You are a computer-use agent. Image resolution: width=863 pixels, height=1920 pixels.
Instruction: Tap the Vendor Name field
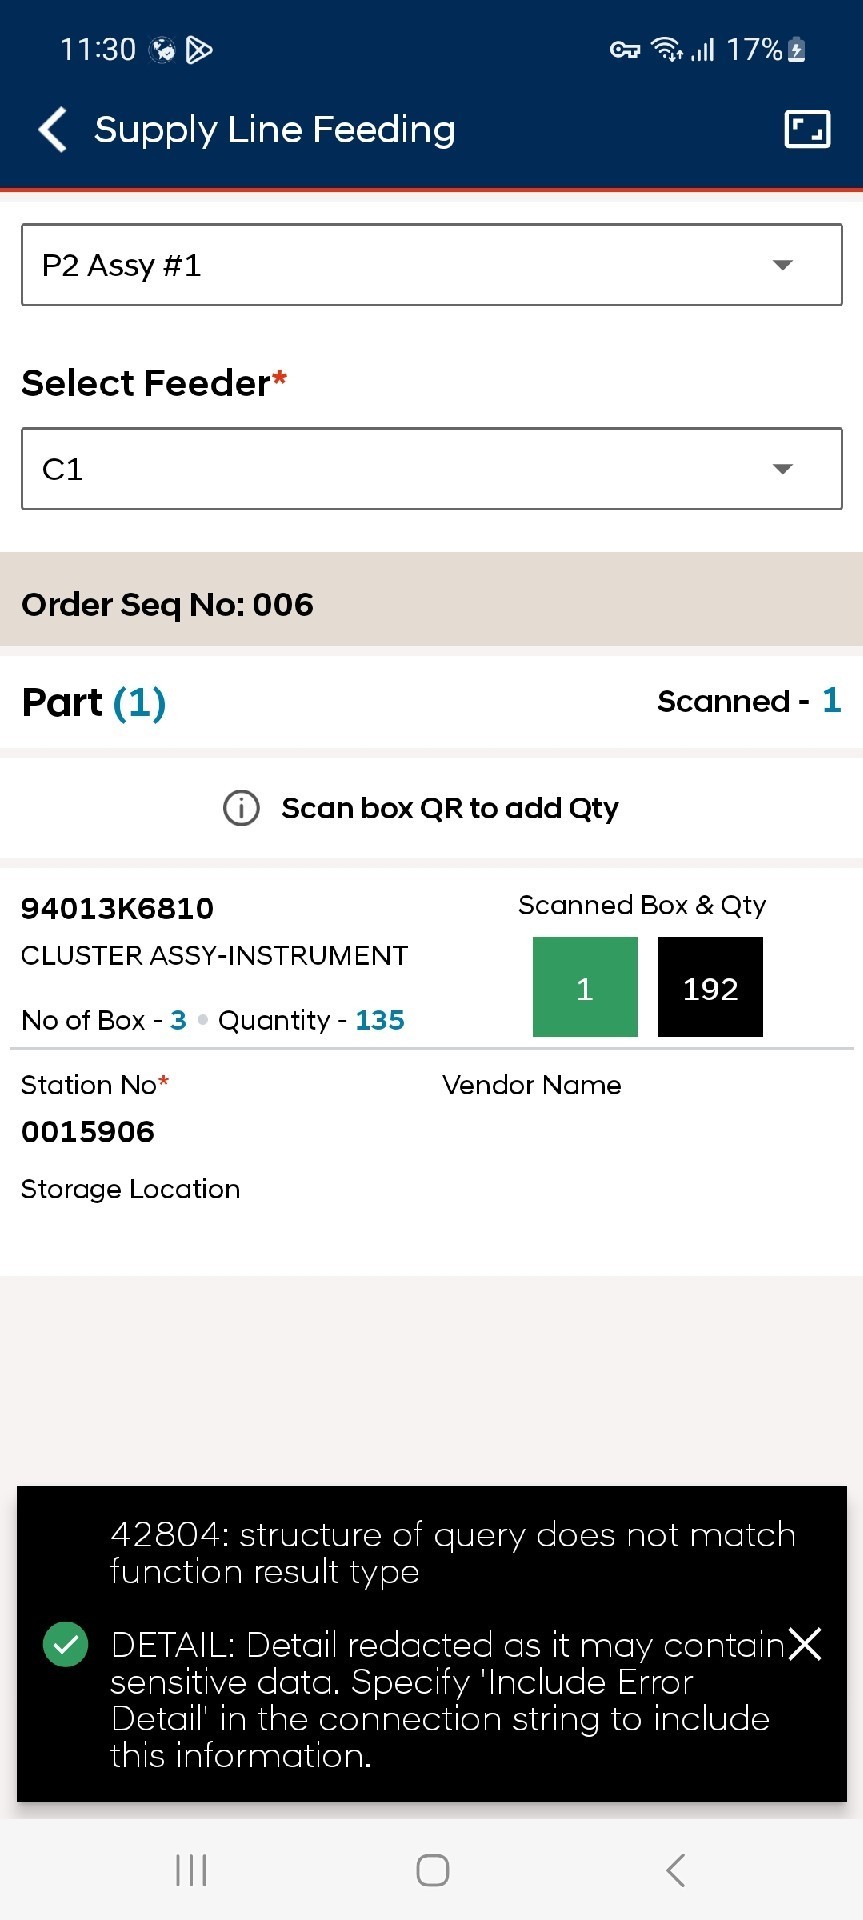point(531,1085)
